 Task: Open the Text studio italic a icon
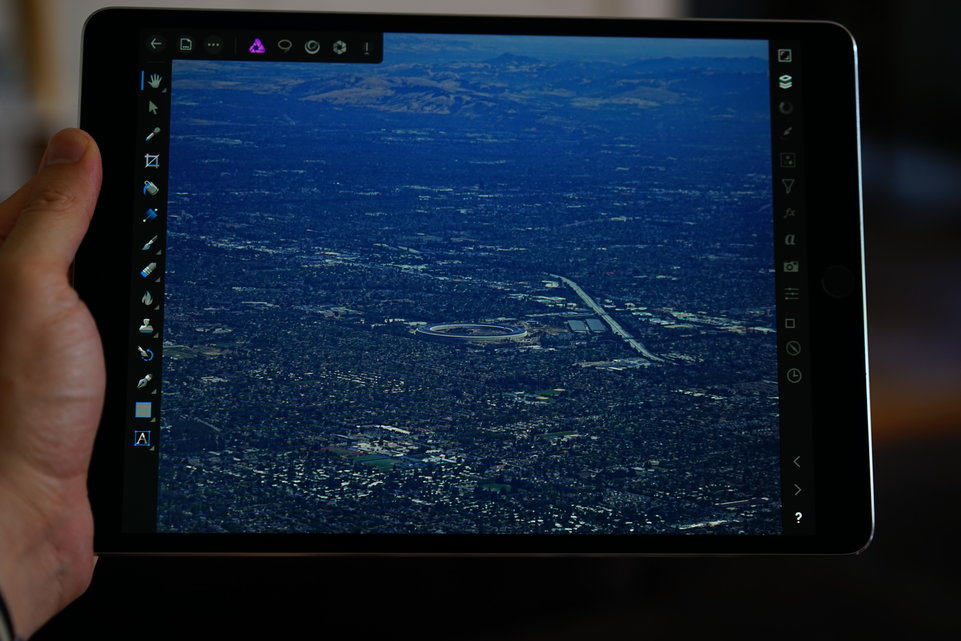coord(790,240)
